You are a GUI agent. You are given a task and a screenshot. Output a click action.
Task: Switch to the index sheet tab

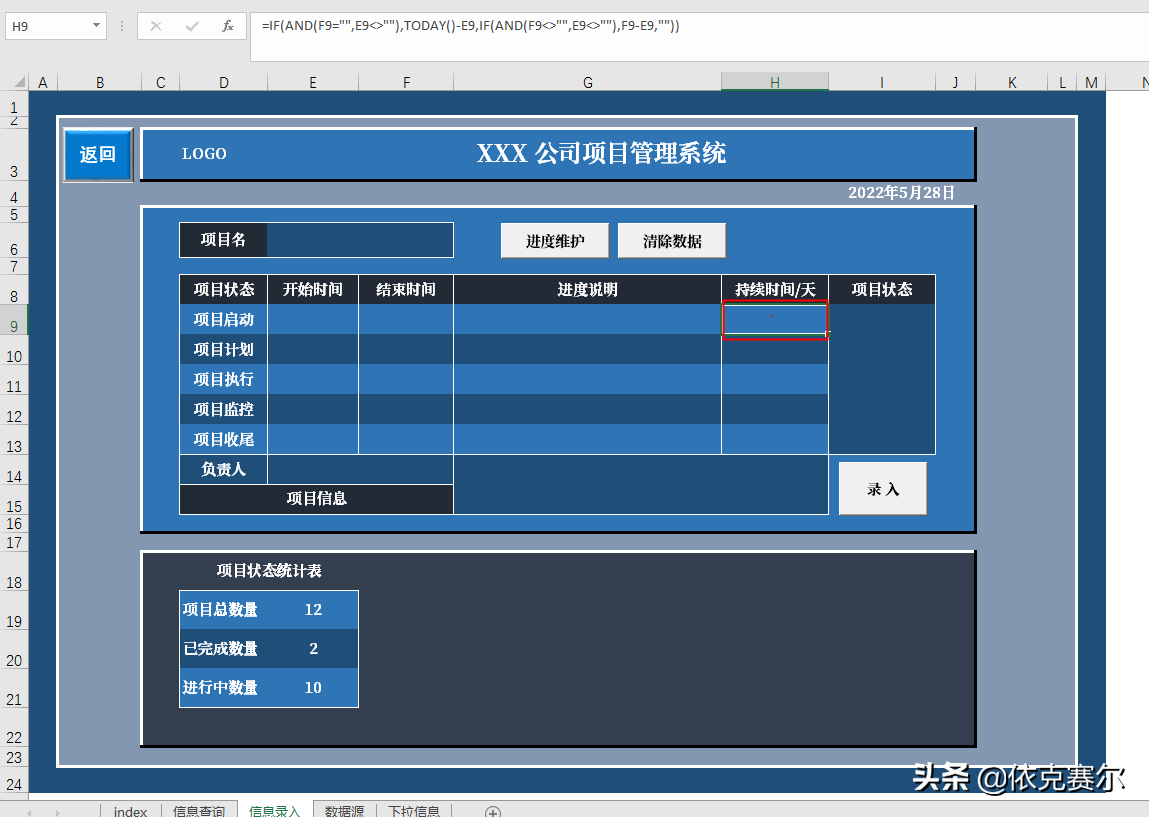point(130,810)
